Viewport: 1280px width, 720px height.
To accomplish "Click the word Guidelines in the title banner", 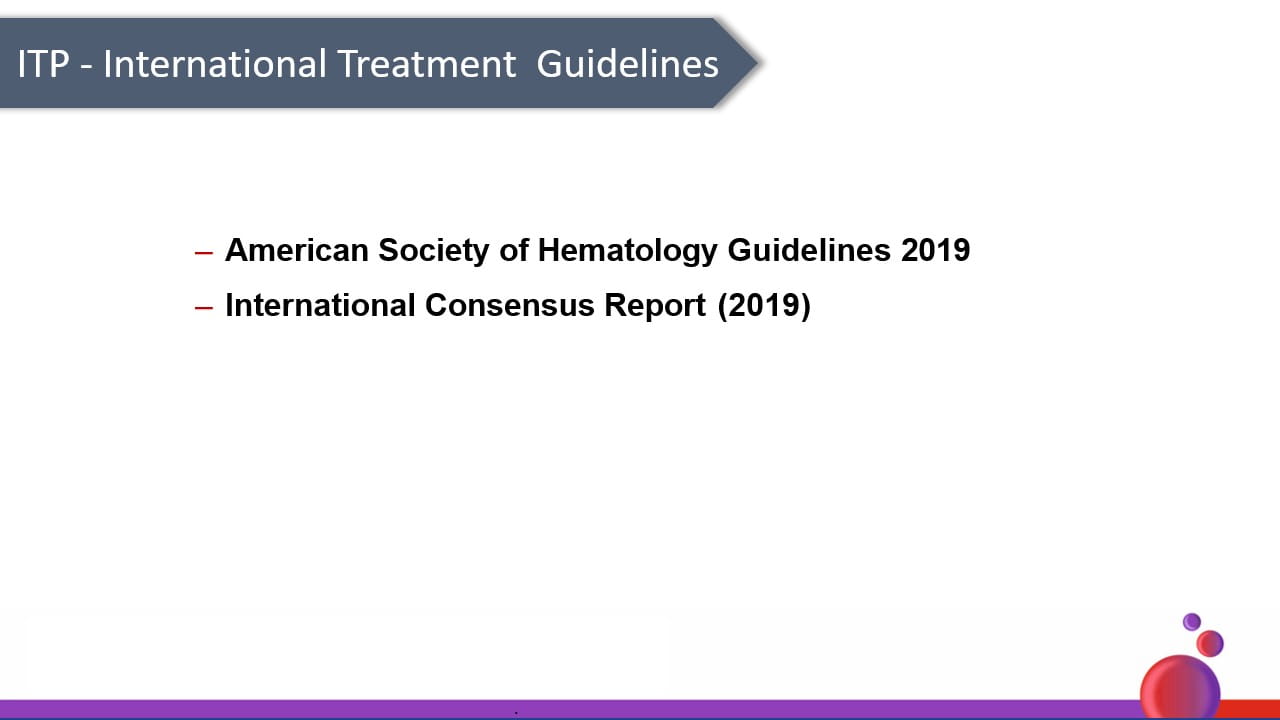I will tap(627, 64).
